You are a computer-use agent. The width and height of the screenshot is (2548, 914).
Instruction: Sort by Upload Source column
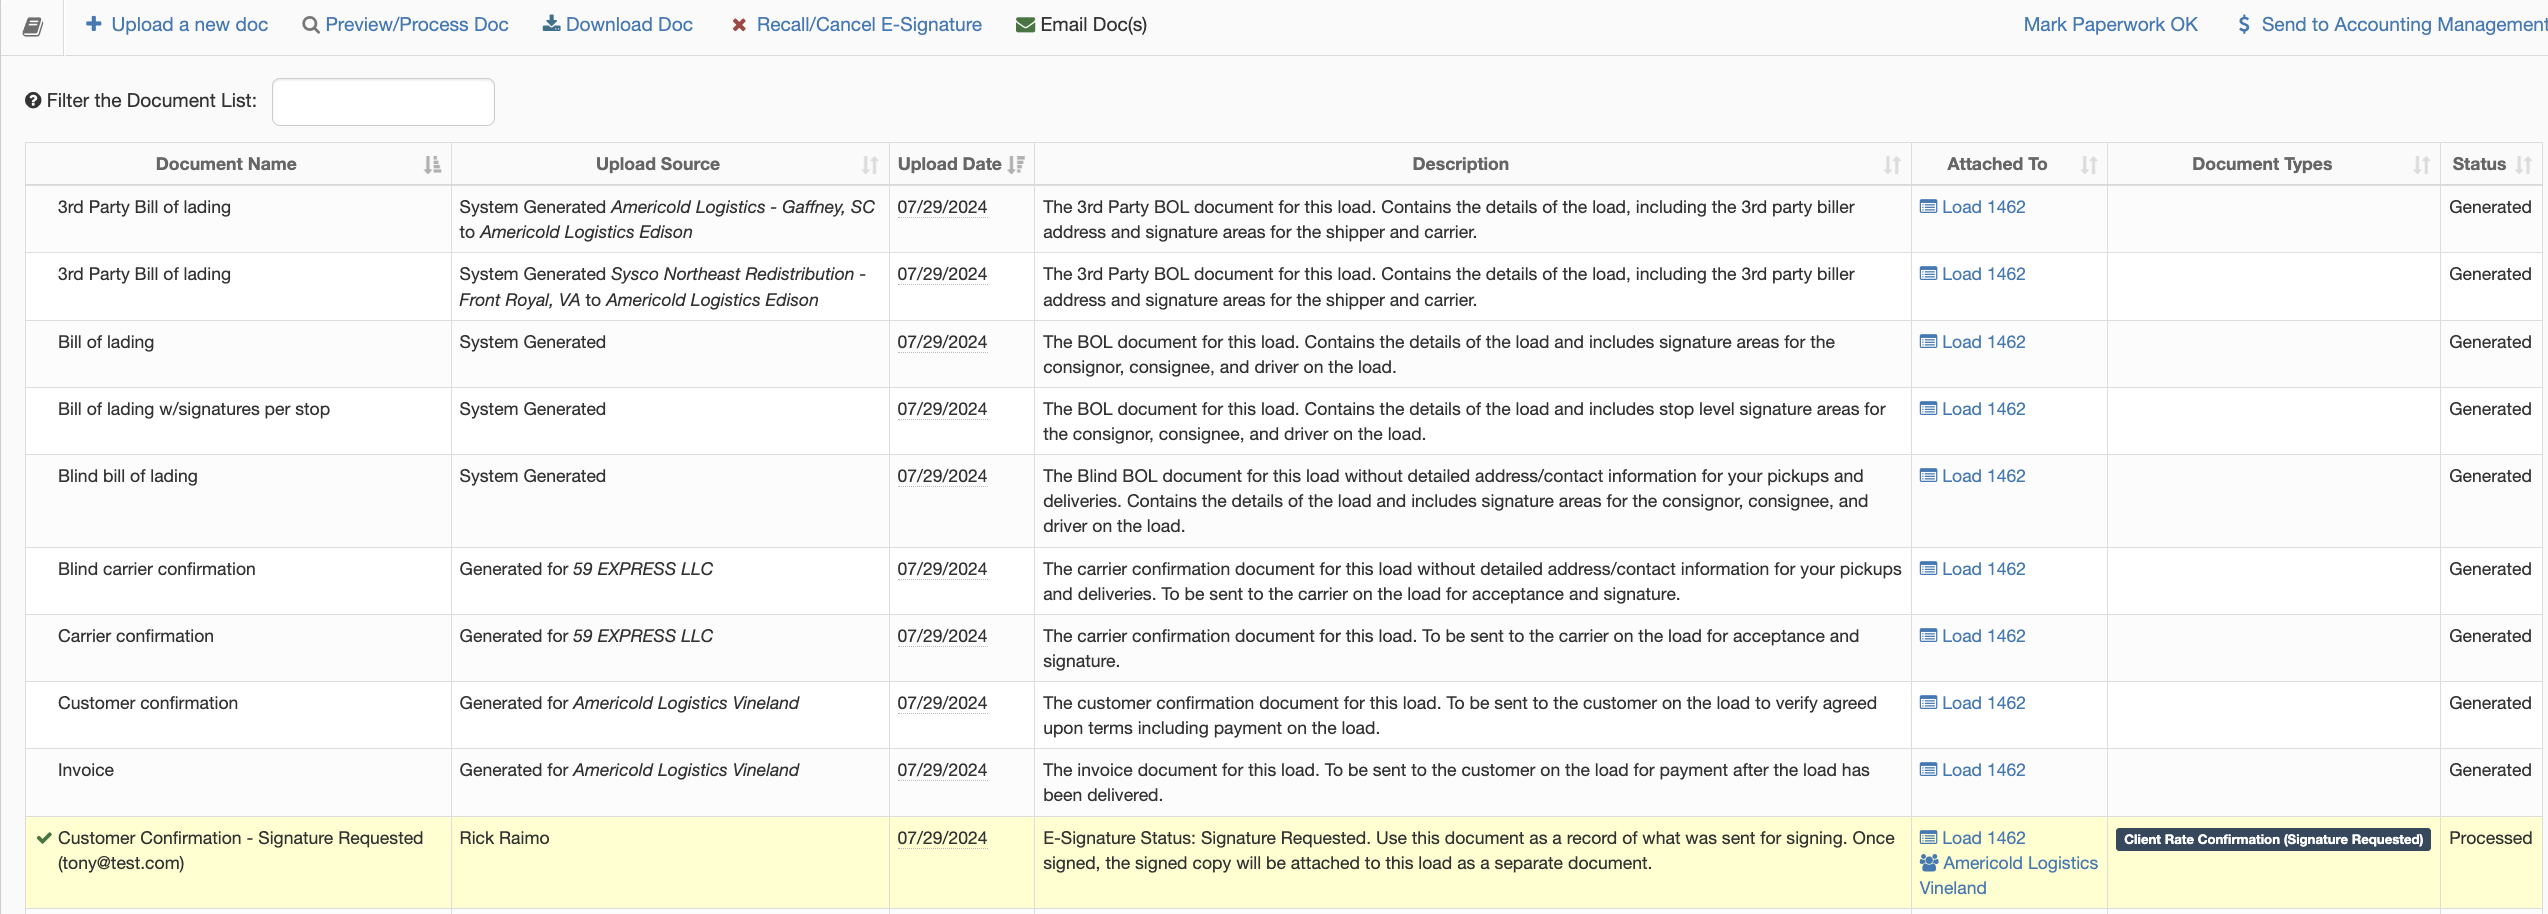tap(670, 164)
